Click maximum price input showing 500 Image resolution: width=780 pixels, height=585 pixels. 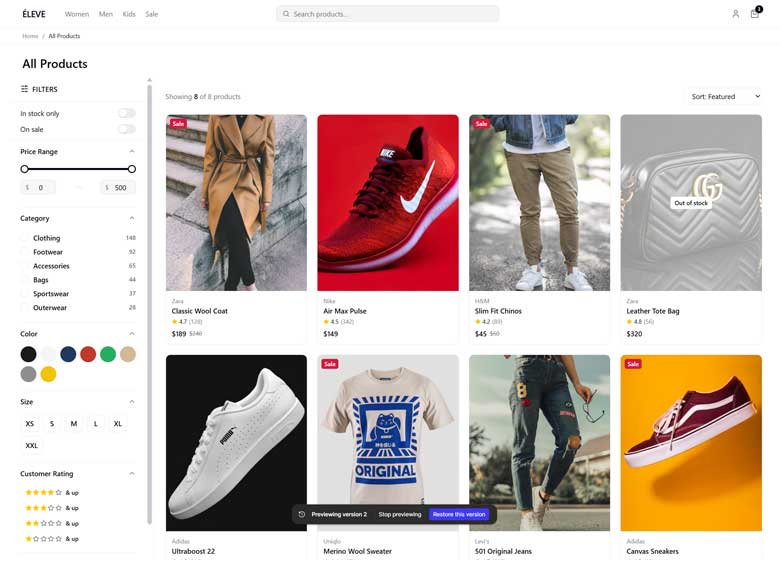118,188
